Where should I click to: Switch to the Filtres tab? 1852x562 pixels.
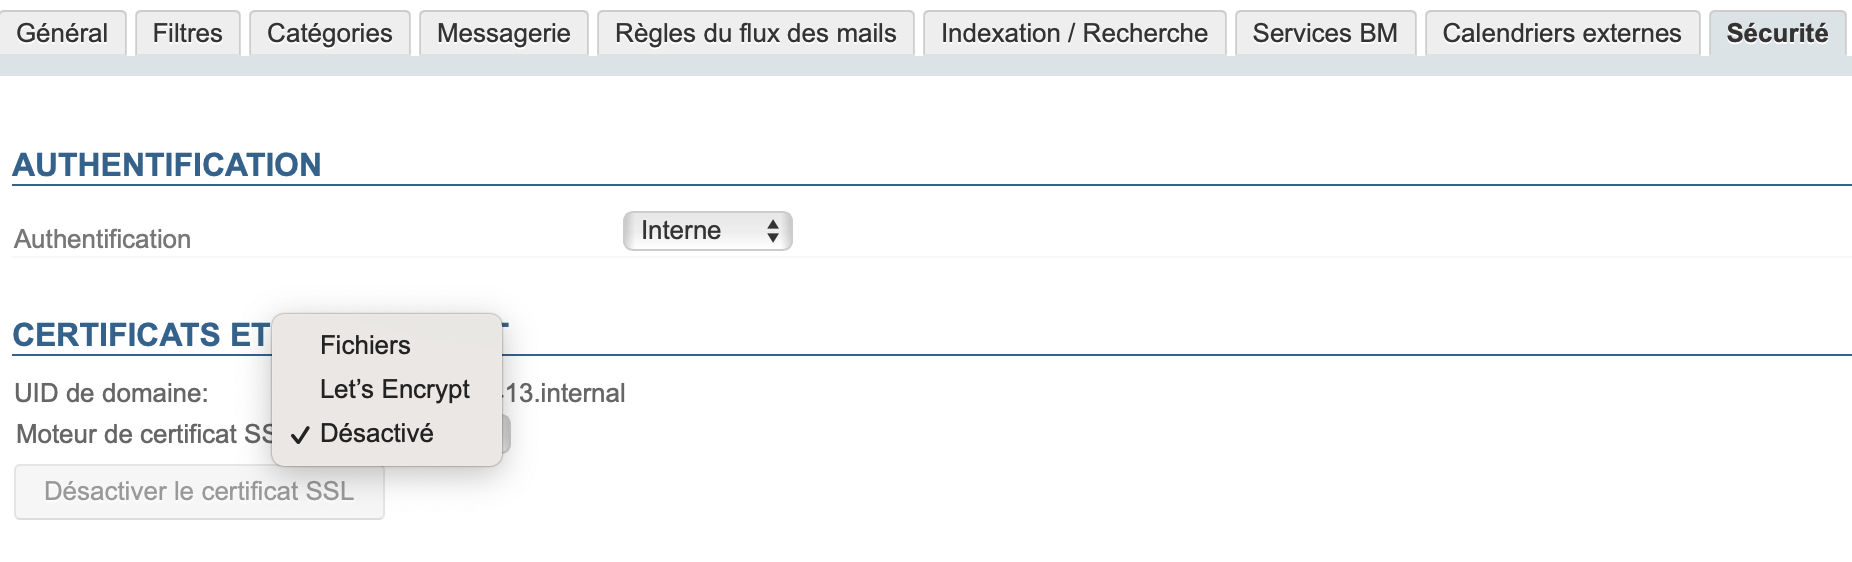click(187, 33)
